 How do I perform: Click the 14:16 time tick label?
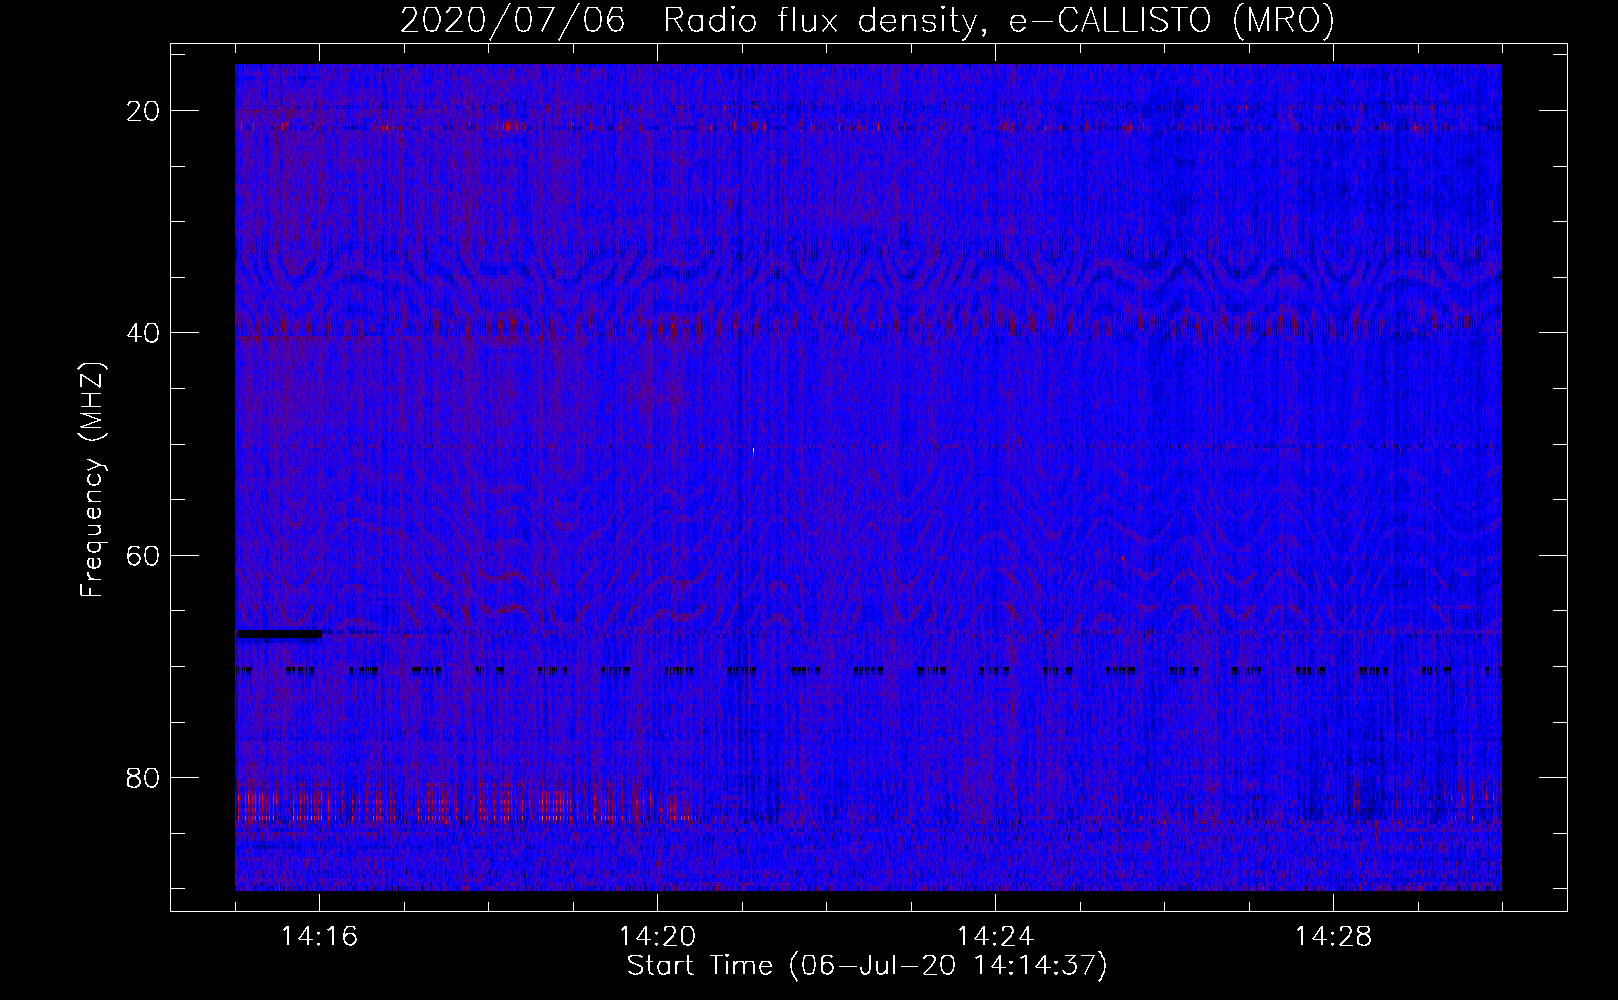pos(319,937)
